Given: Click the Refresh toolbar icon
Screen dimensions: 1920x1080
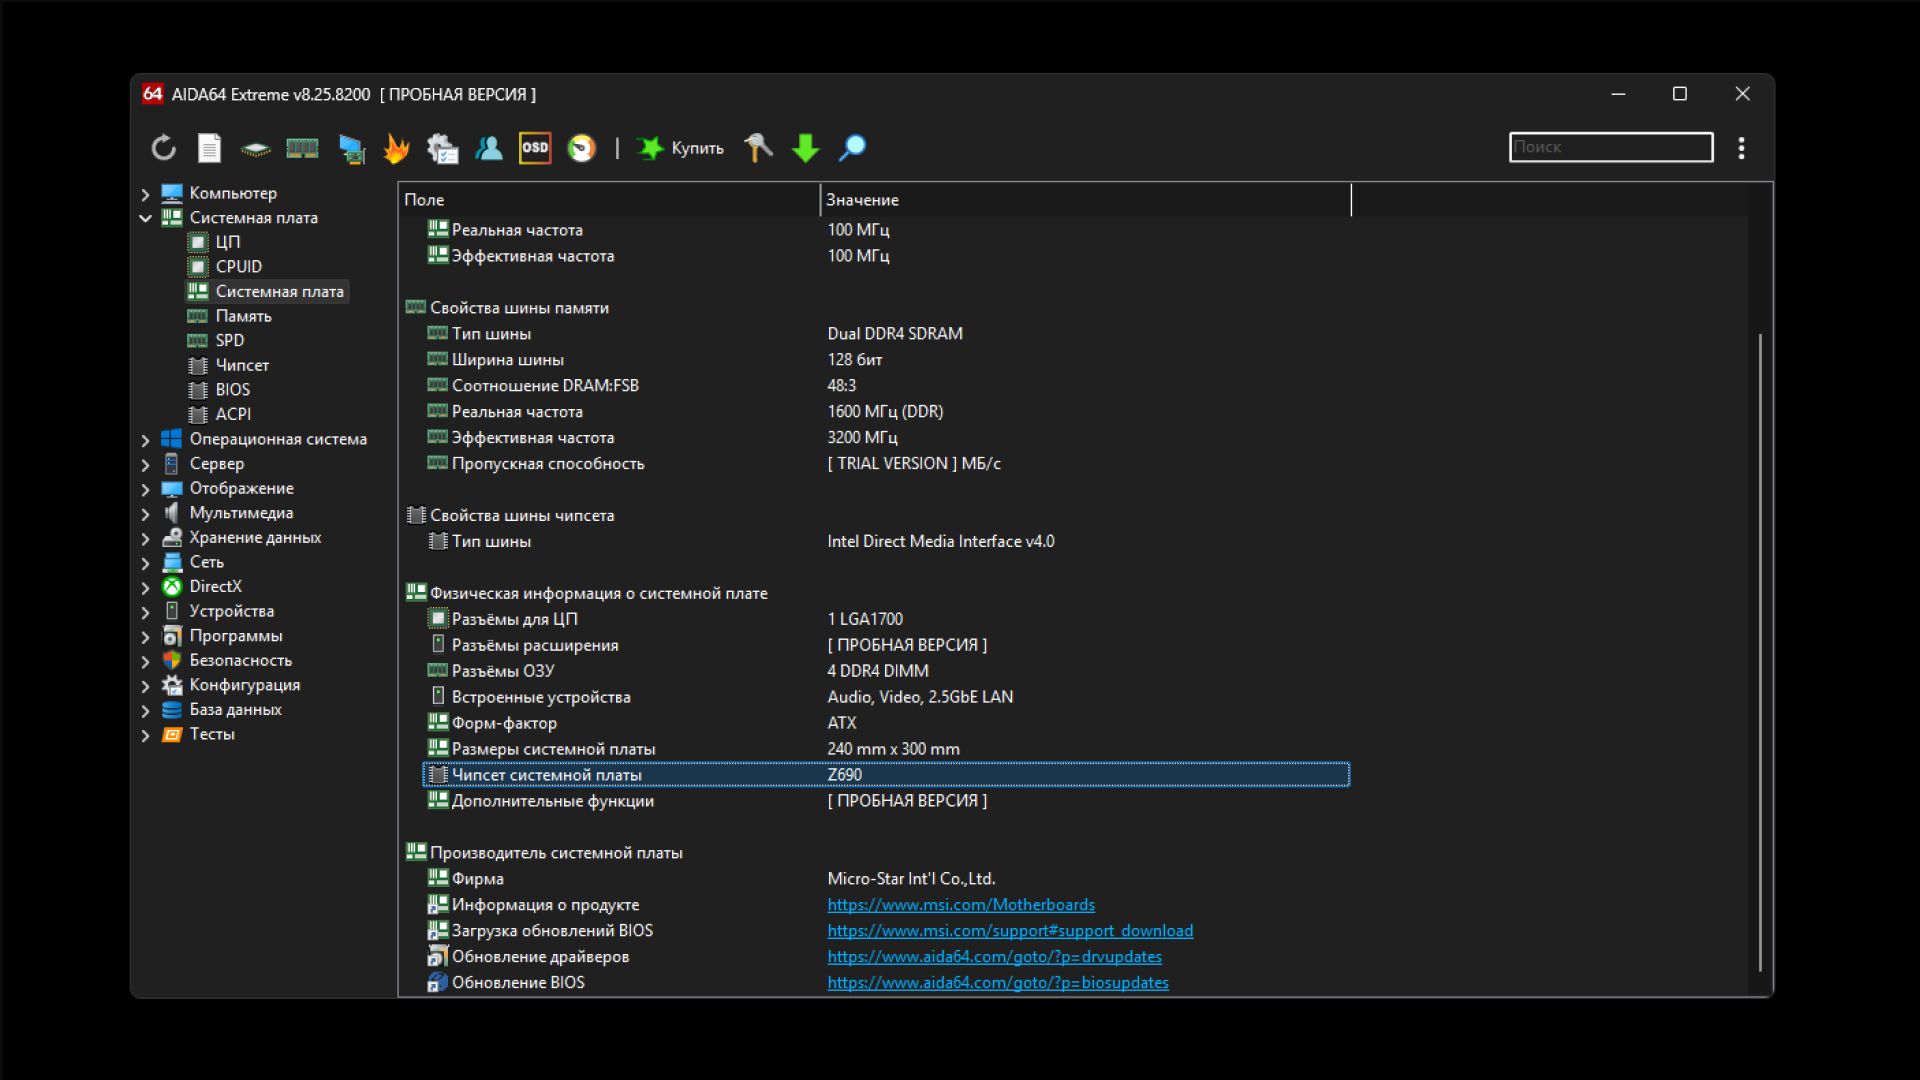Looking at the screenshot, I should tap(164, 148).
